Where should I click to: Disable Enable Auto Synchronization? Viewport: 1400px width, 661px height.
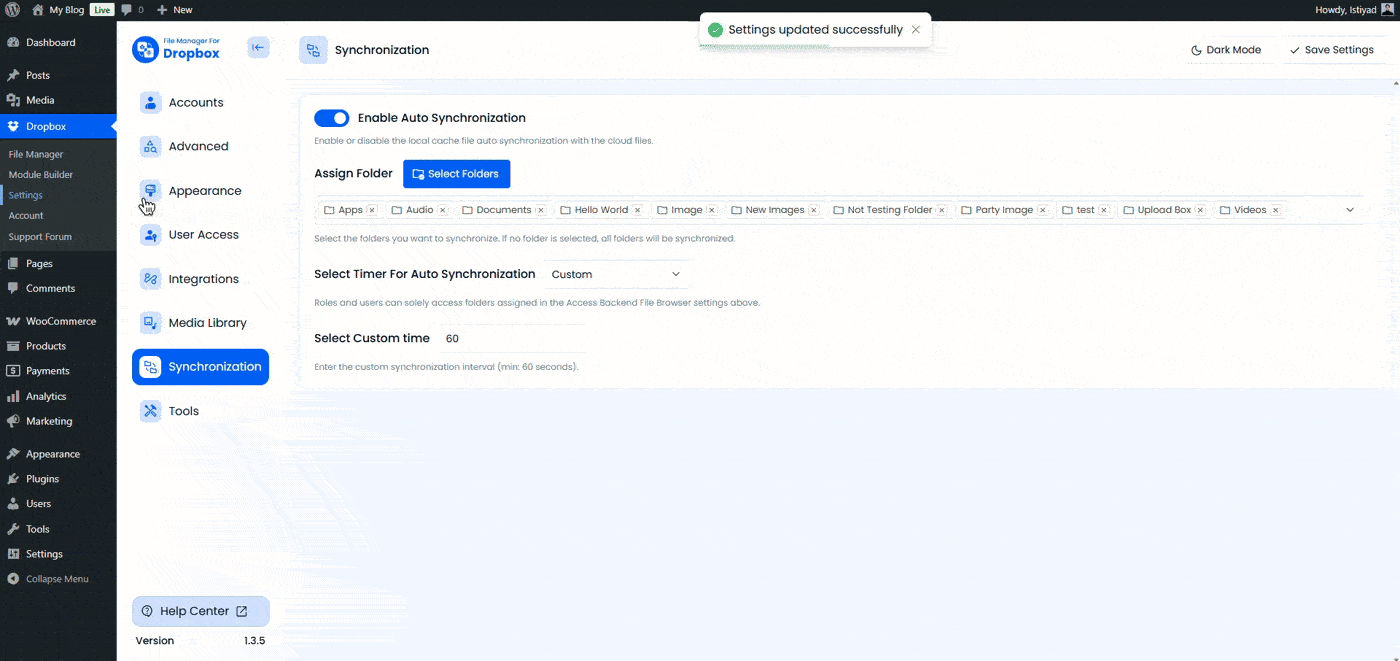coord(331,117)
